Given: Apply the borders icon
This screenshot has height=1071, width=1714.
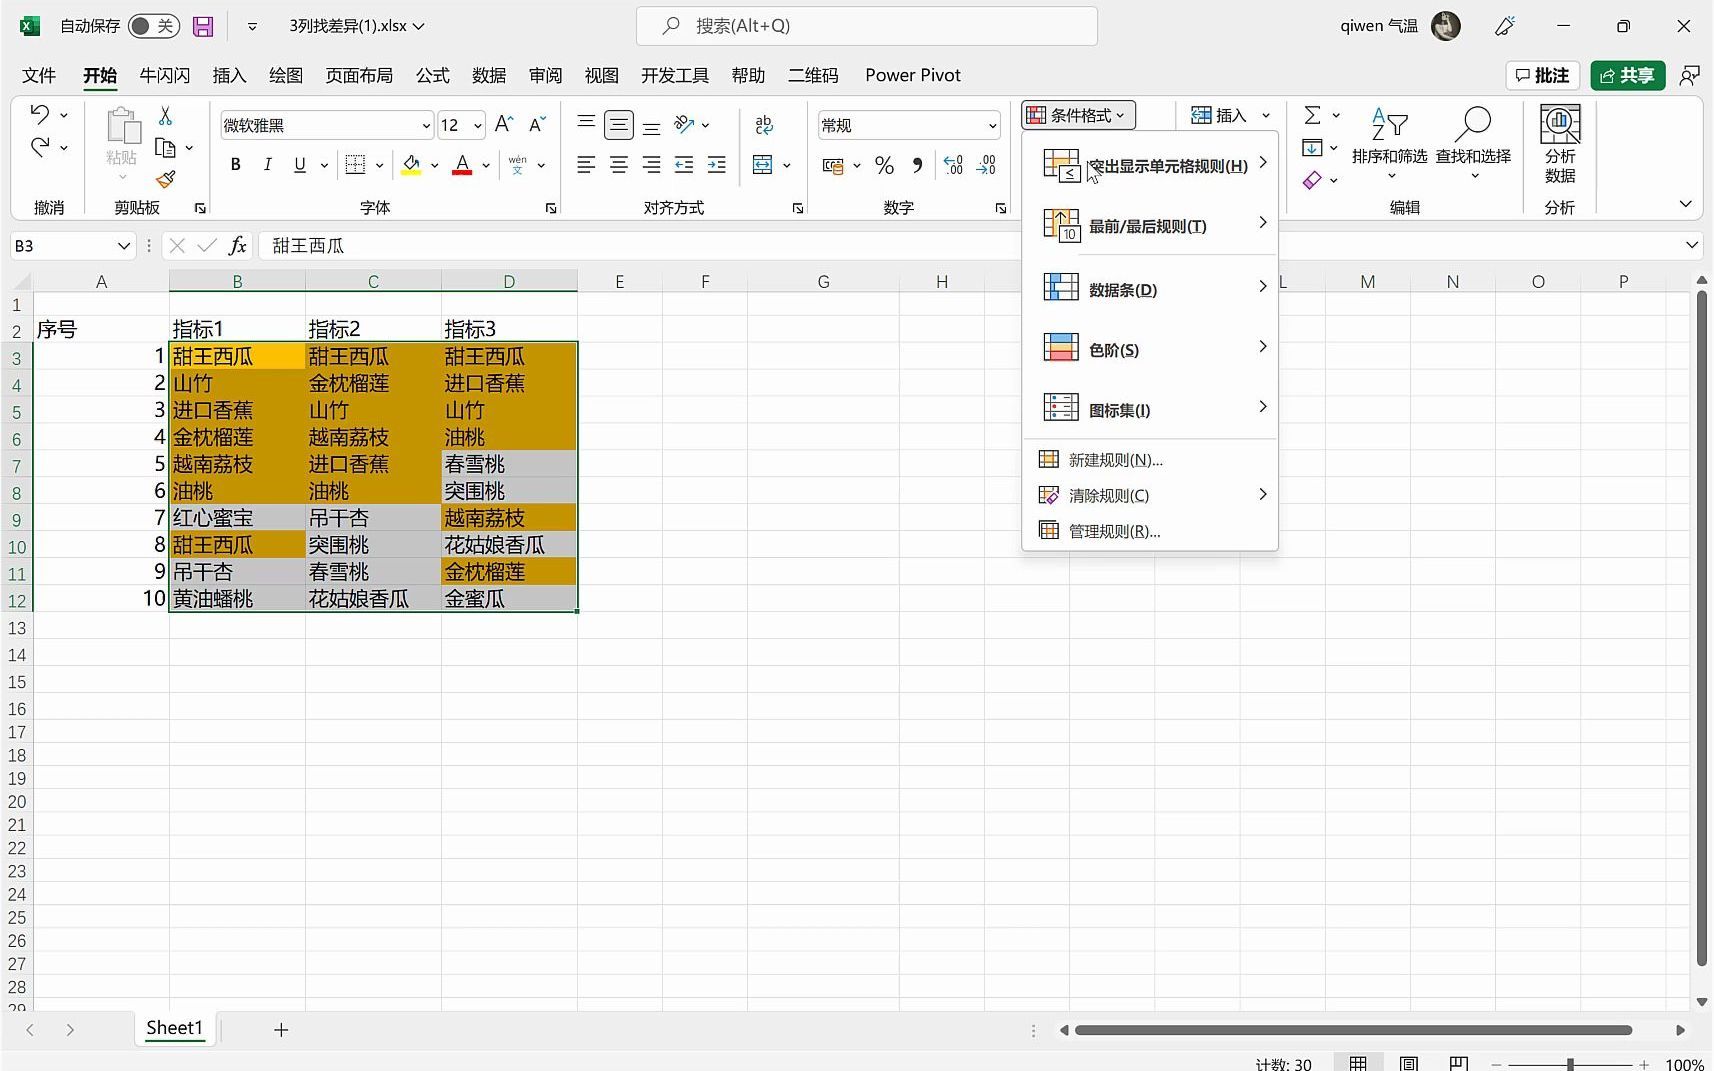Looking at the screenshot, I should click(x=355, y=165).
